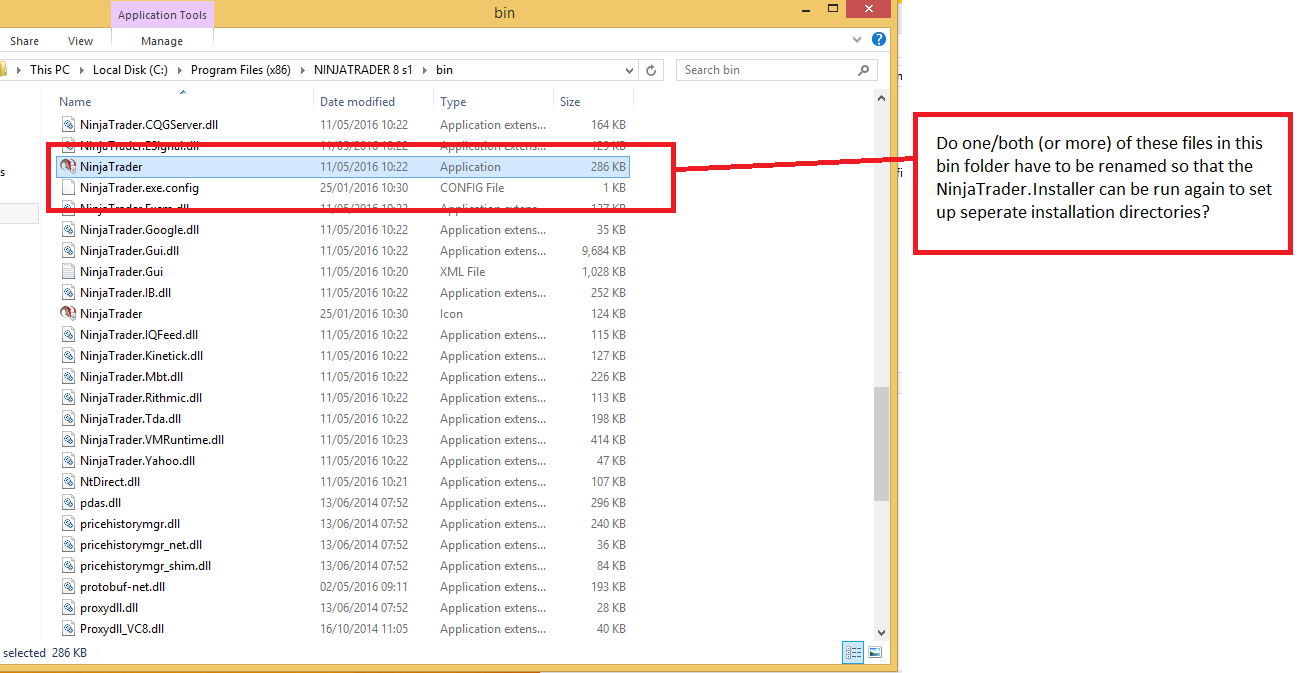
Task: Select pricehistorymgr.dll file icon
Action: (x=68, y=524)
